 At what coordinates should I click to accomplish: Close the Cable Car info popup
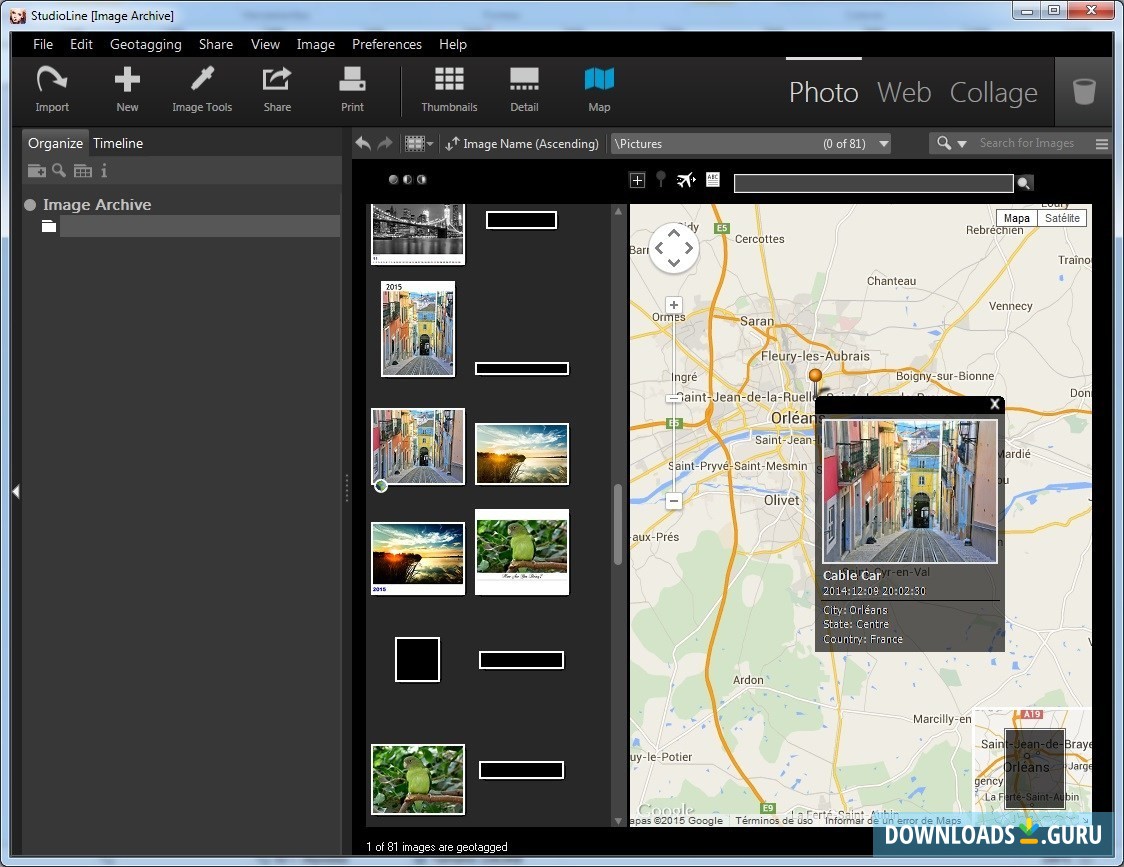994,405
